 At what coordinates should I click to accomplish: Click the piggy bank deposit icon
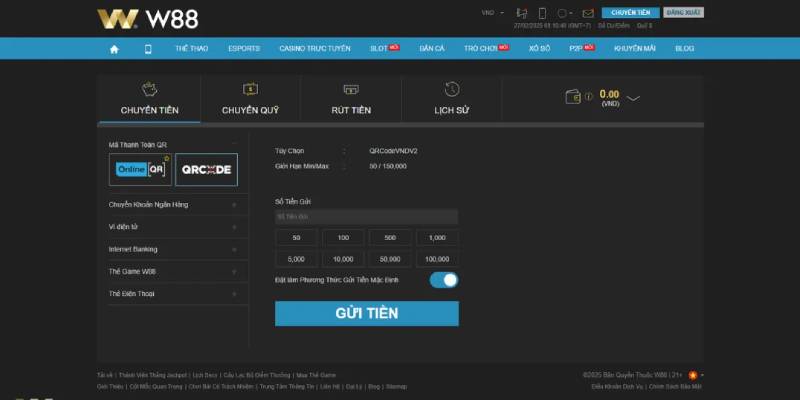(149, 89)
